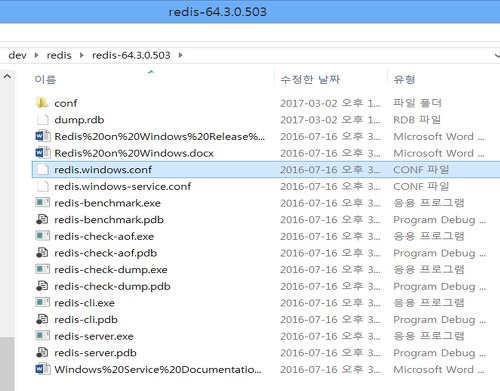Click the redis.windows.conf file icon
Screen dimensions: 500x391
(x=42, y=169)
